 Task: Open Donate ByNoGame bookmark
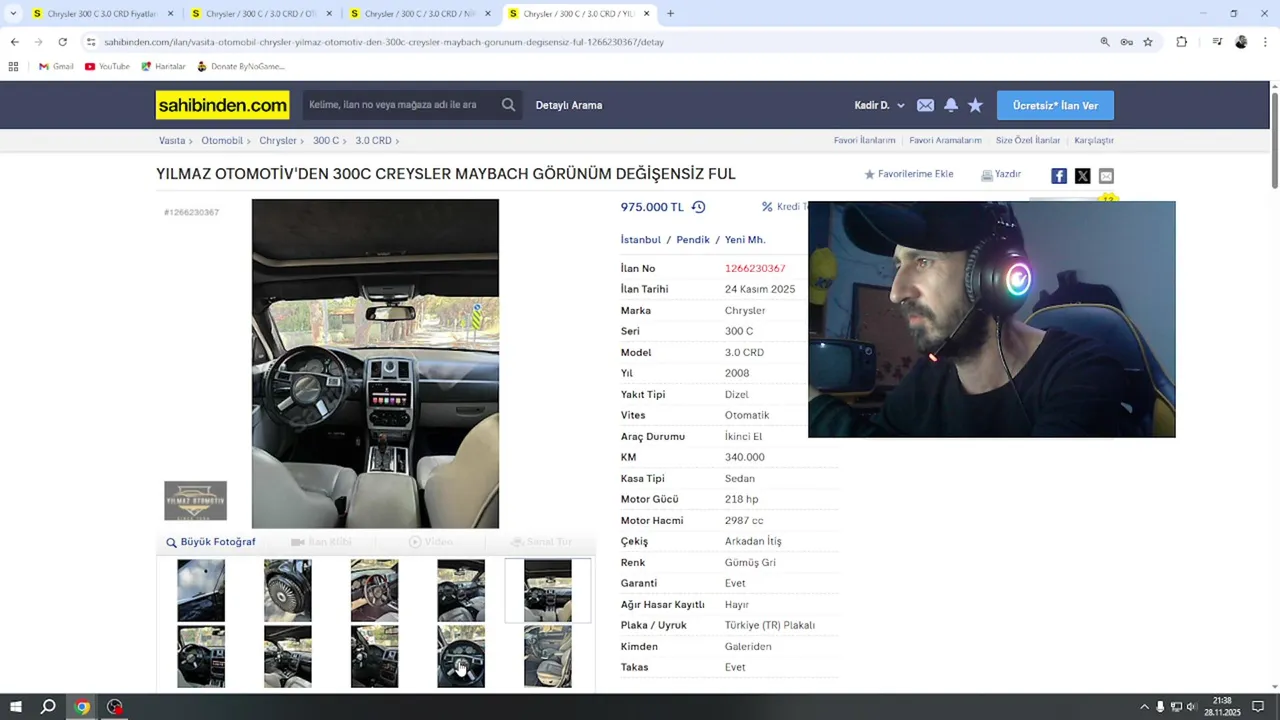tap(241, 66)
